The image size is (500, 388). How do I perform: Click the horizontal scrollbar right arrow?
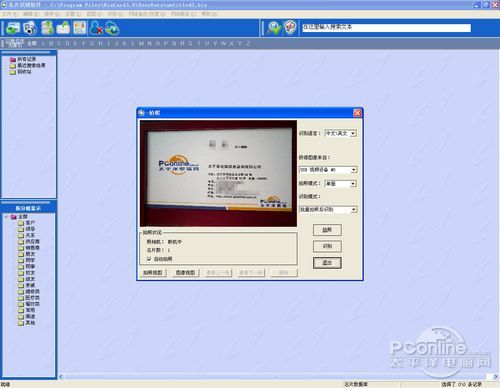496,377
